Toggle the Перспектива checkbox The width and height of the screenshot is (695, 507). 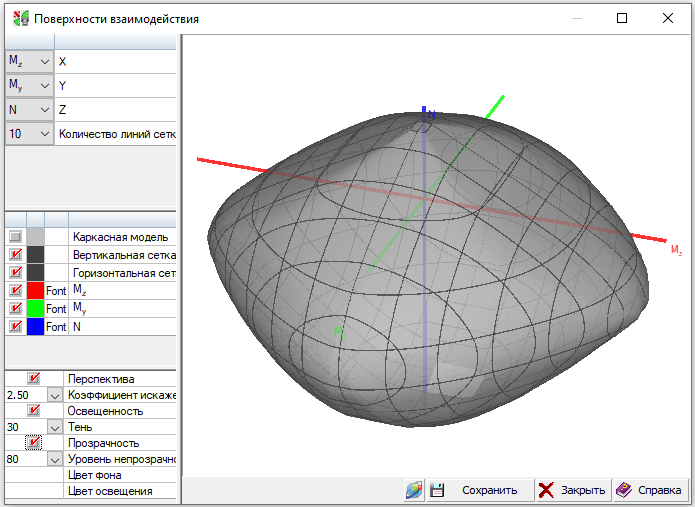34,379
